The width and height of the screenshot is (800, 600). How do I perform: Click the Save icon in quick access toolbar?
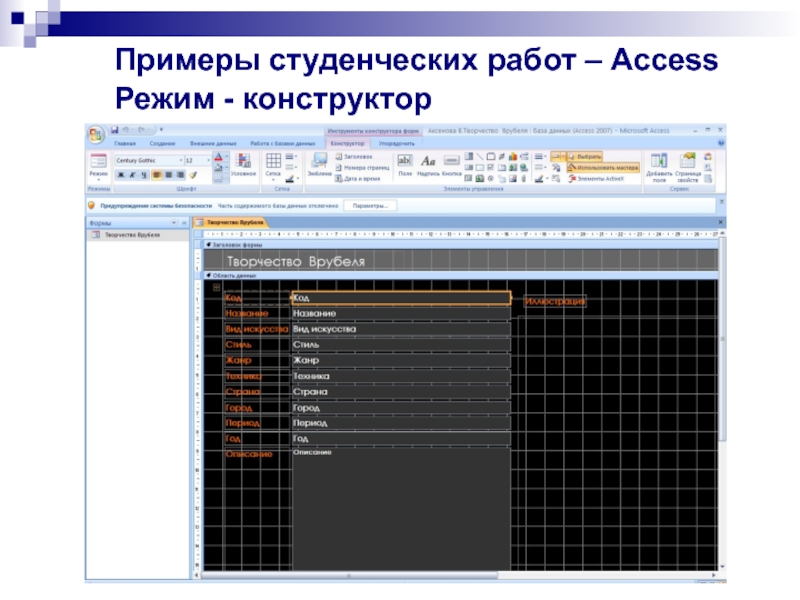[116, 130]
